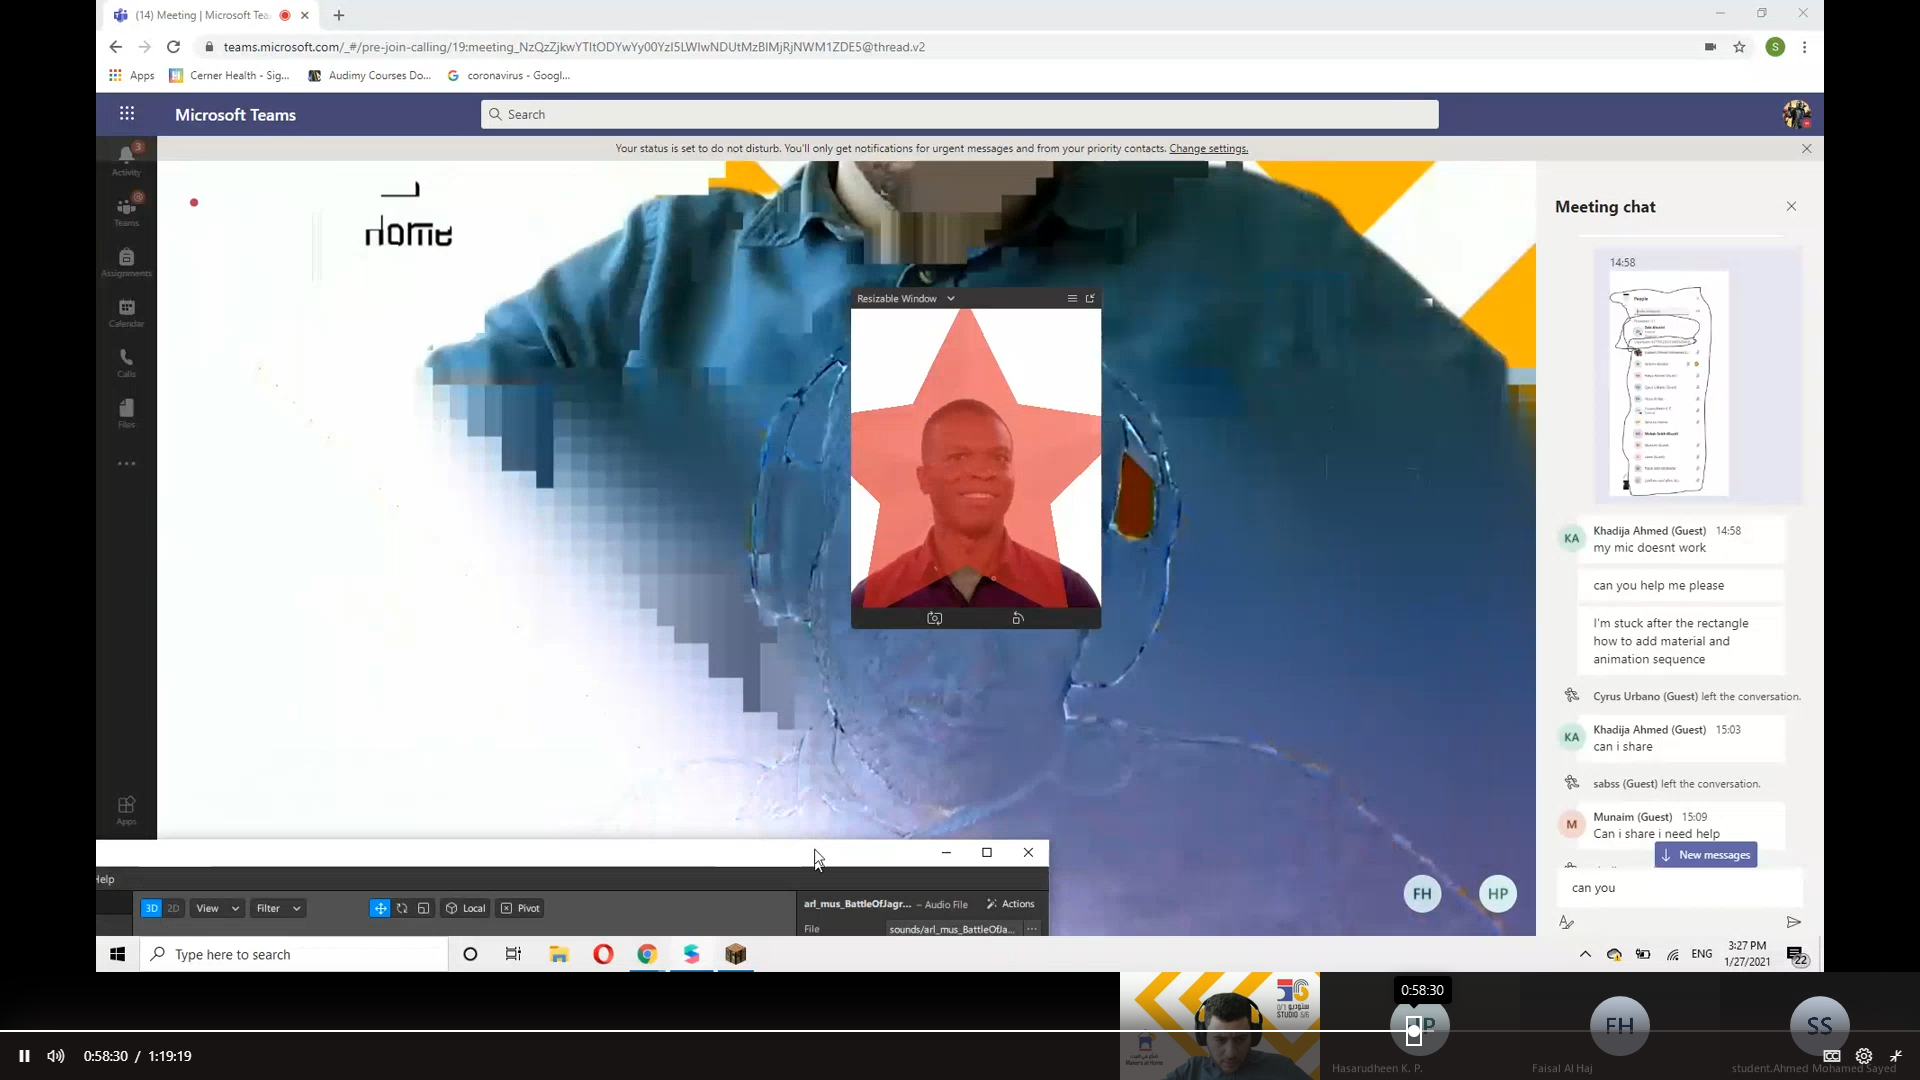
Task: Click the chat message box containing 'can you'
Action: 1679,888
